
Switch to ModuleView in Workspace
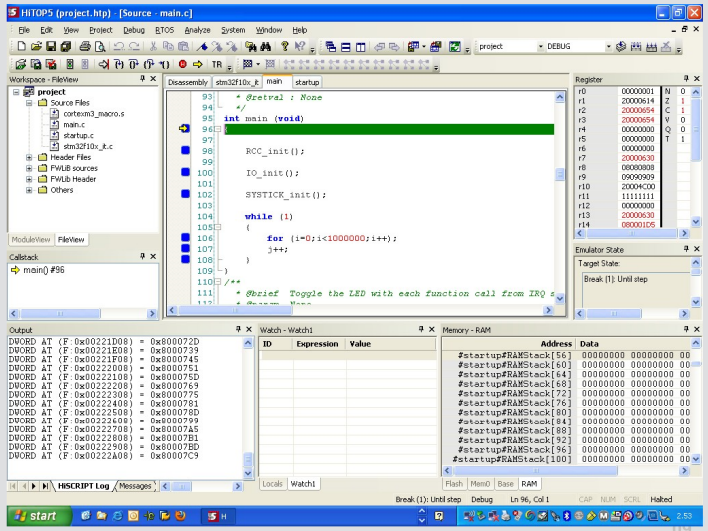pyautogui.click(x=31, y=239)
